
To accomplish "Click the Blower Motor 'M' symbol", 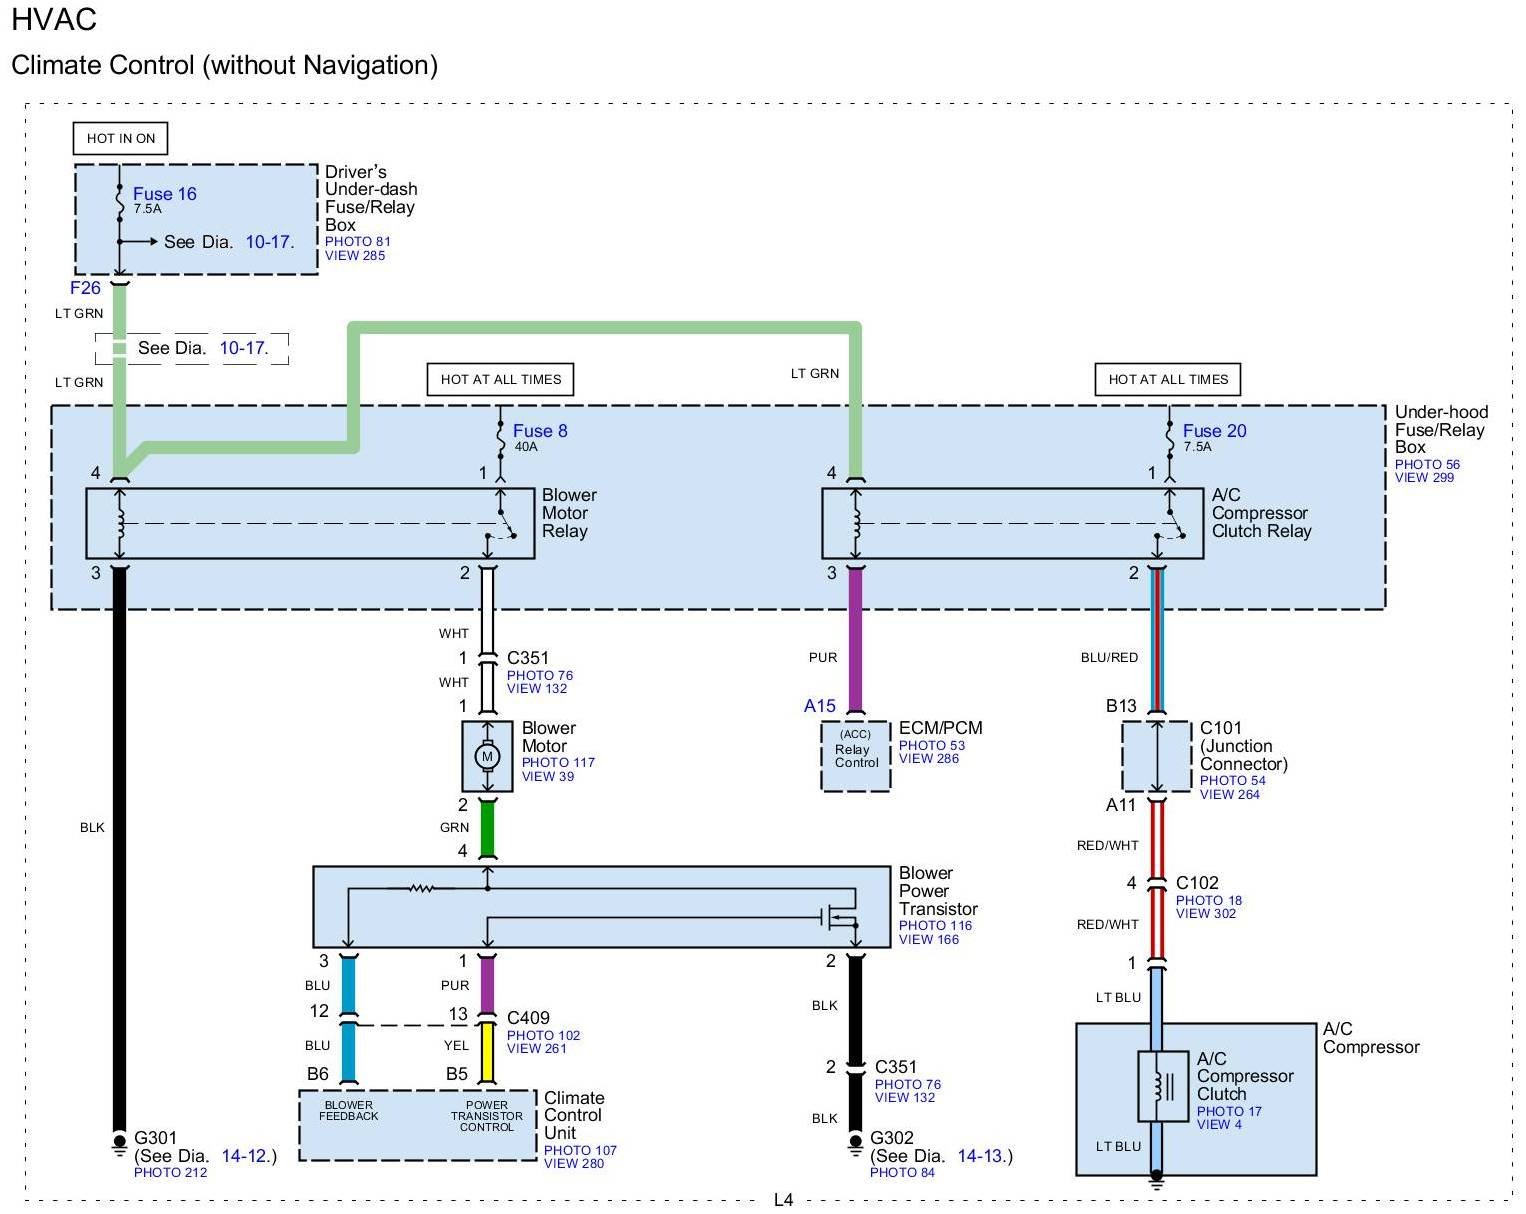I will [487, 756].
